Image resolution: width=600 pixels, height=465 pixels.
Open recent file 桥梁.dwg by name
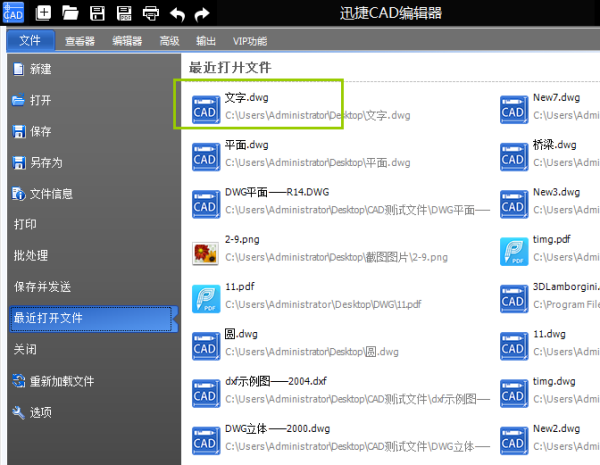pos(555,145)
